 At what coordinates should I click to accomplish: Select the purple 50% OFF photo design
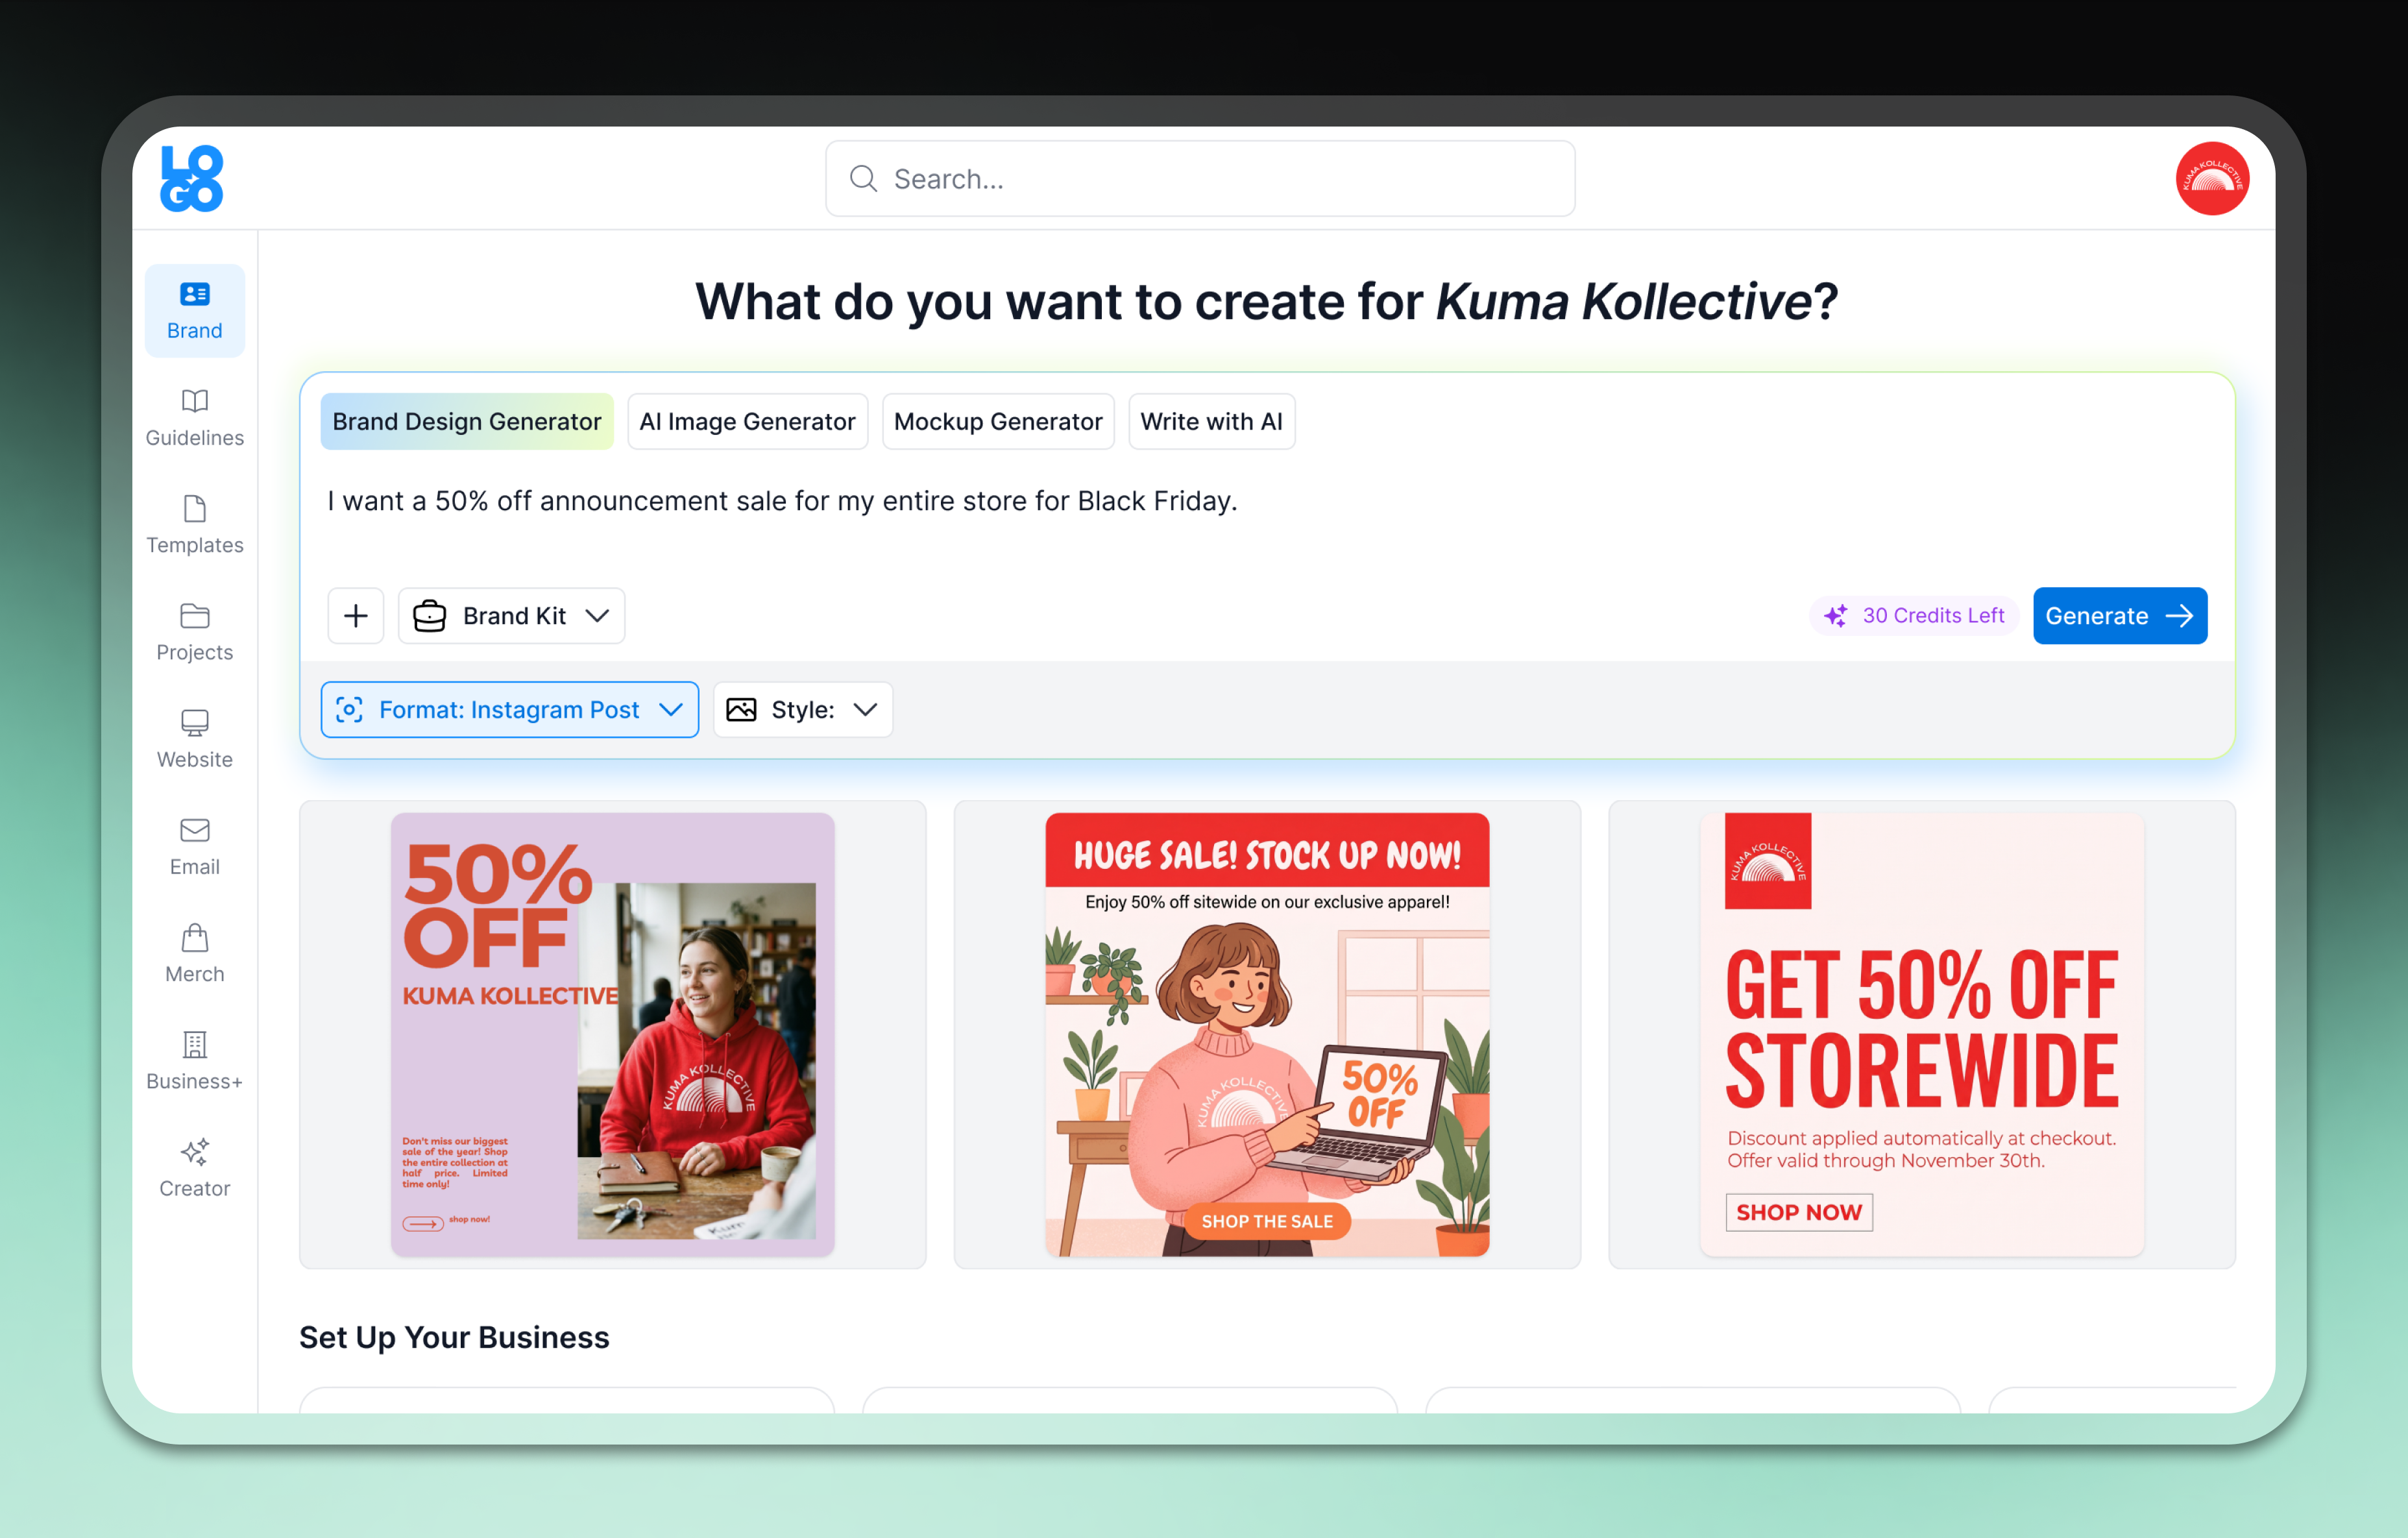tap(613, 1035)
